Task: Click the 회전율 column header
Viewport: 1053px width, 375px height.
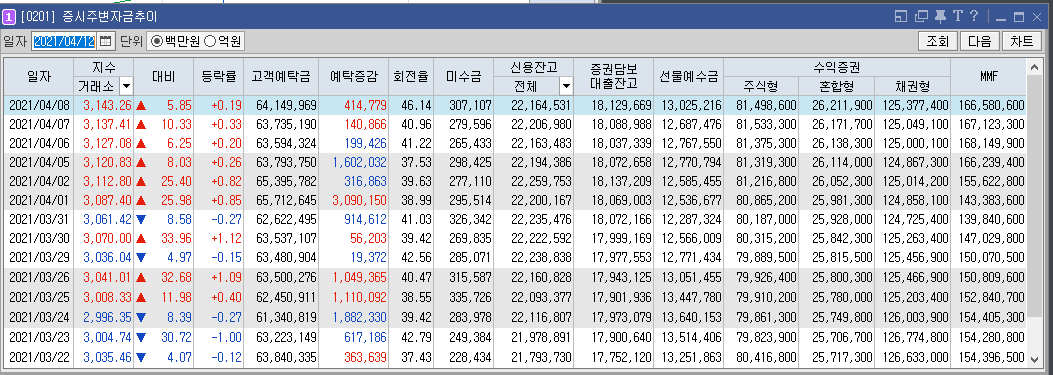Action: coord(411,77)
